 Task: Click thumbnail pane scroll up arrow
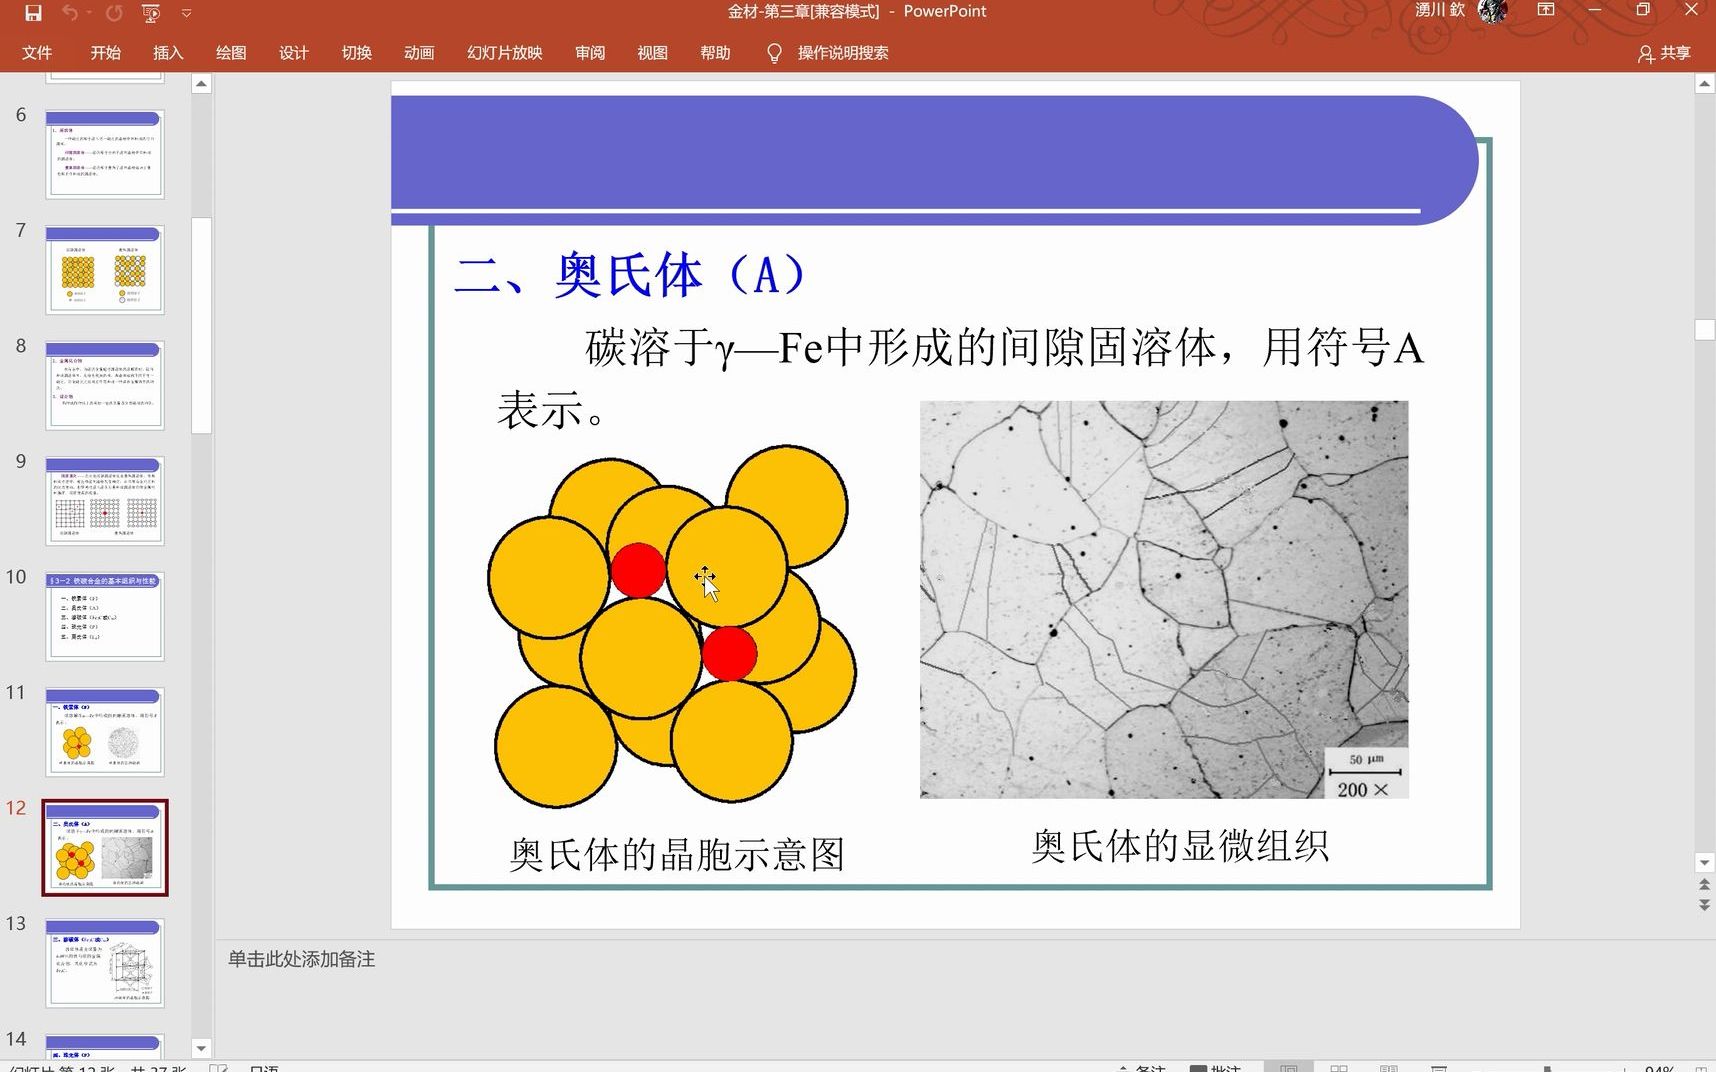coord(201,84)
